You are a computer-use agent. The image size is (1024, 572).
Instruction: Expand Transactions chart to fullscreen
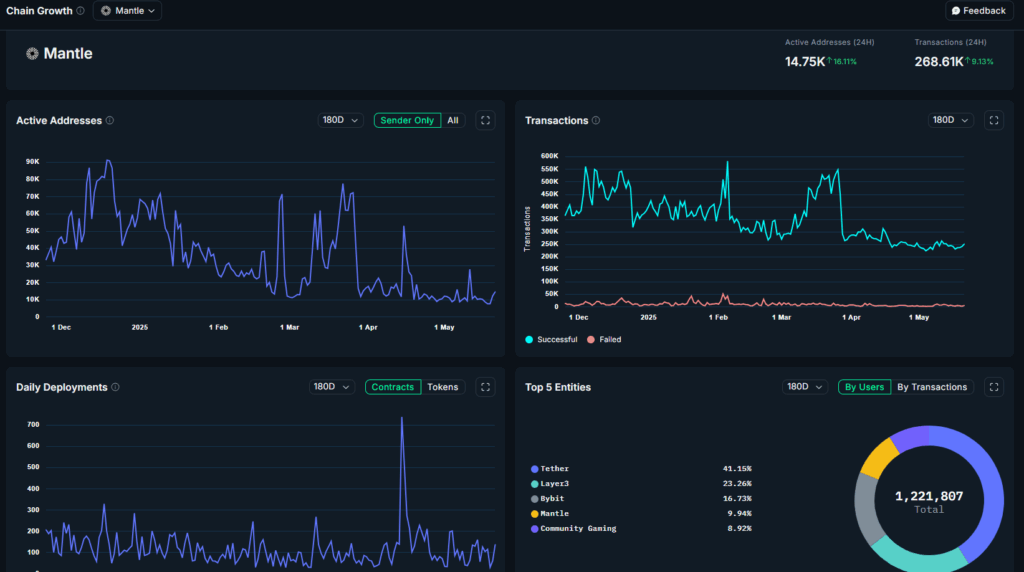994,120
